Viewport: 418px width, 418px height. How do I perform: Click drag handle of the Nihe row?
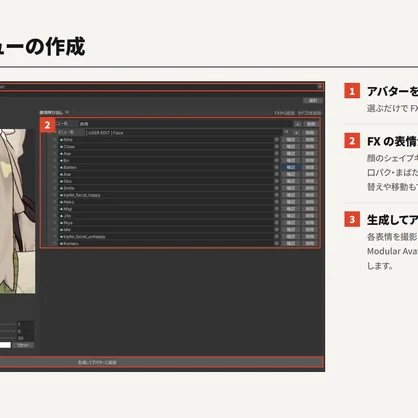54,140
